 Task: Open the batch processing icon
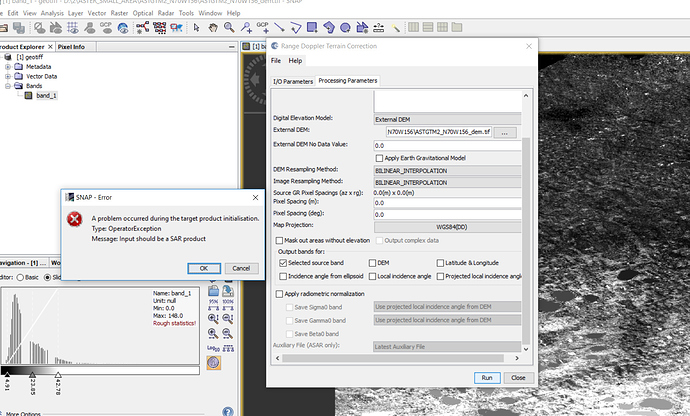[160, 28]
